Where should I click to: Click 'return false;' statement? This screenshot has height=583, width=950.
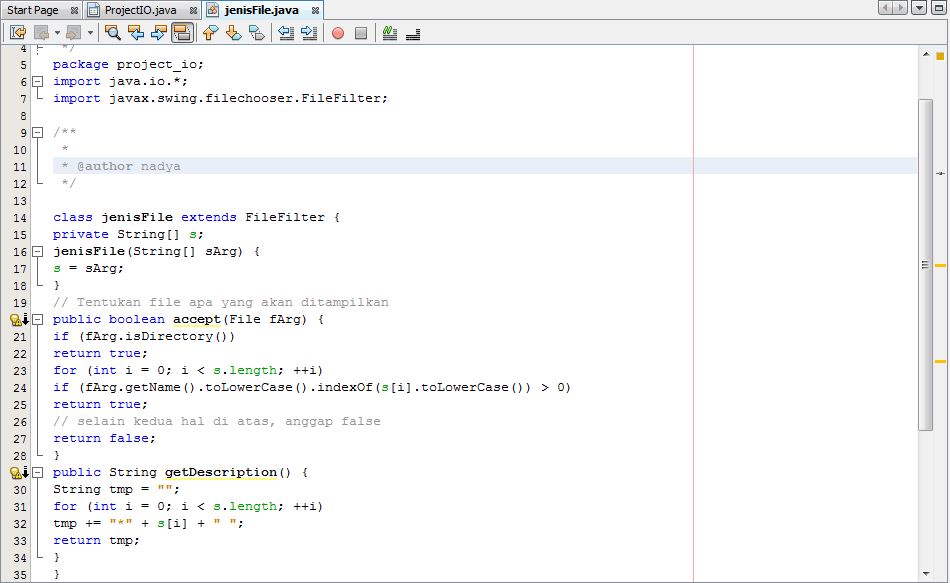[104, 438]
